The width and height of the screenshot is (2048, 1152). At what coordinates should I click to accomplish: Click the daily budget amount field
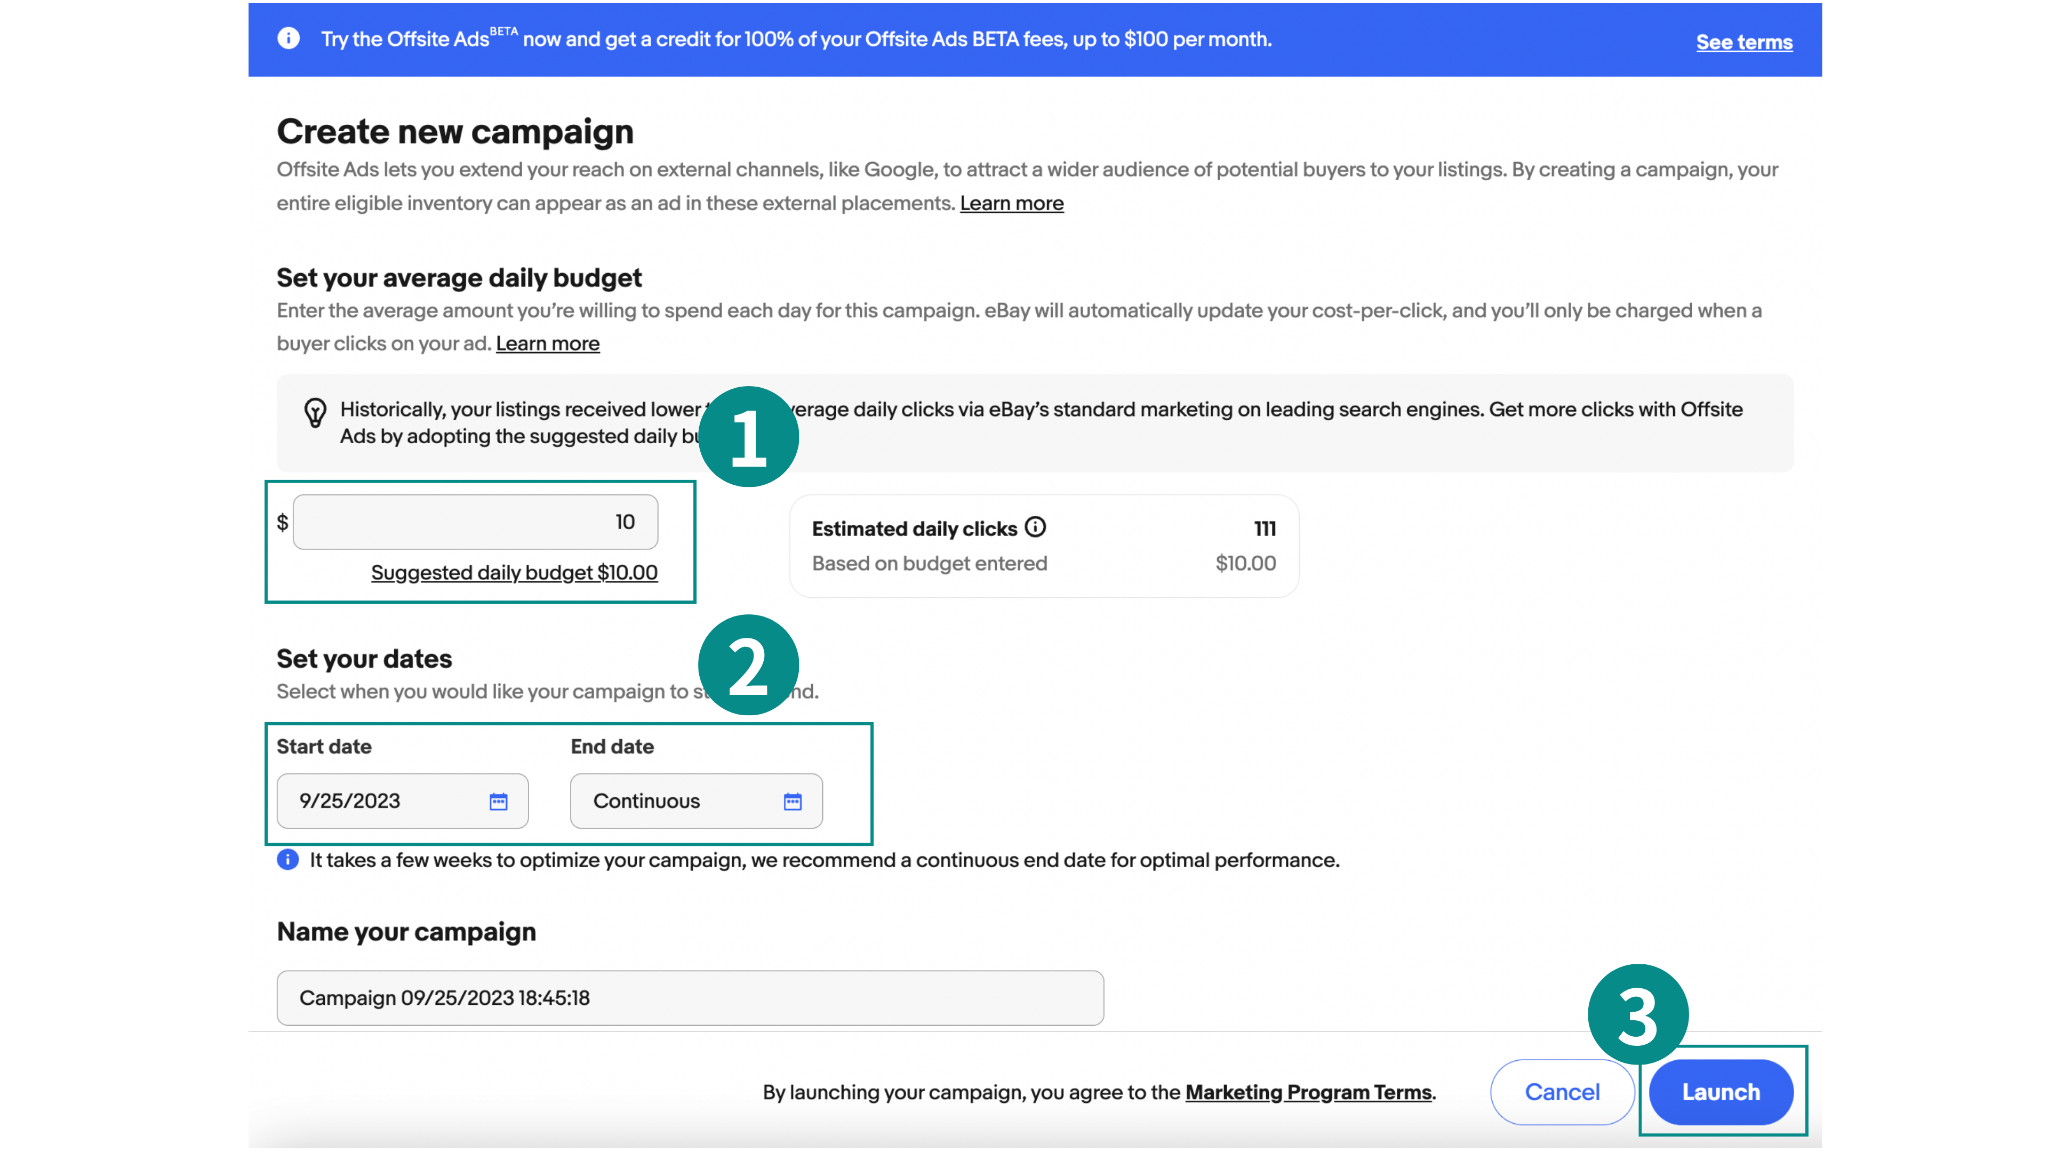(475, 522)
